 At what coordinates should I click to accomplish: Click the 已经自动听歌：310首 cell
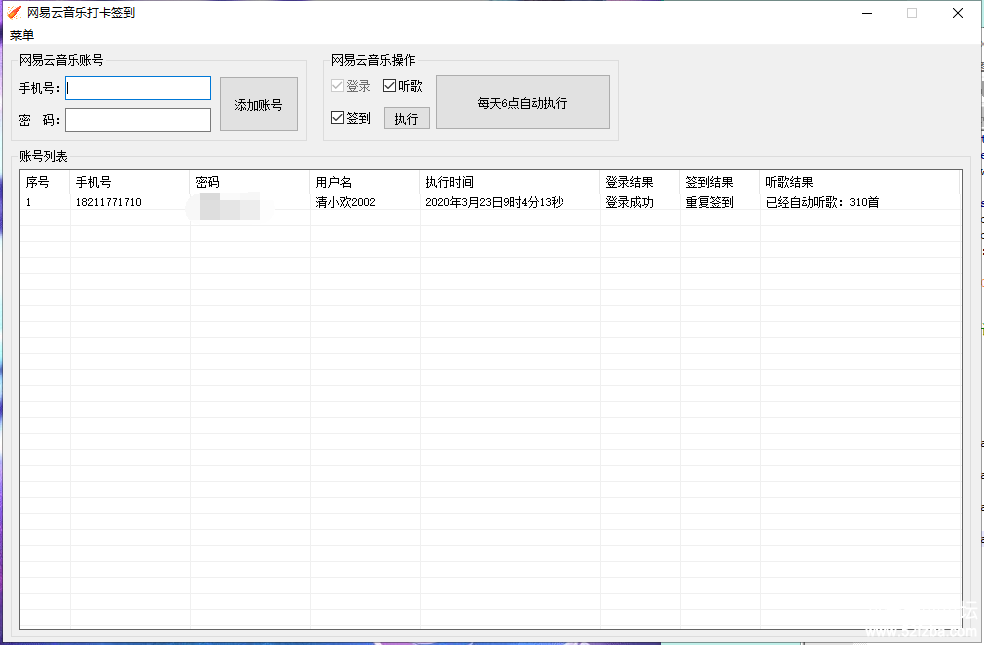pyautogui.click(x=822, y=202)
